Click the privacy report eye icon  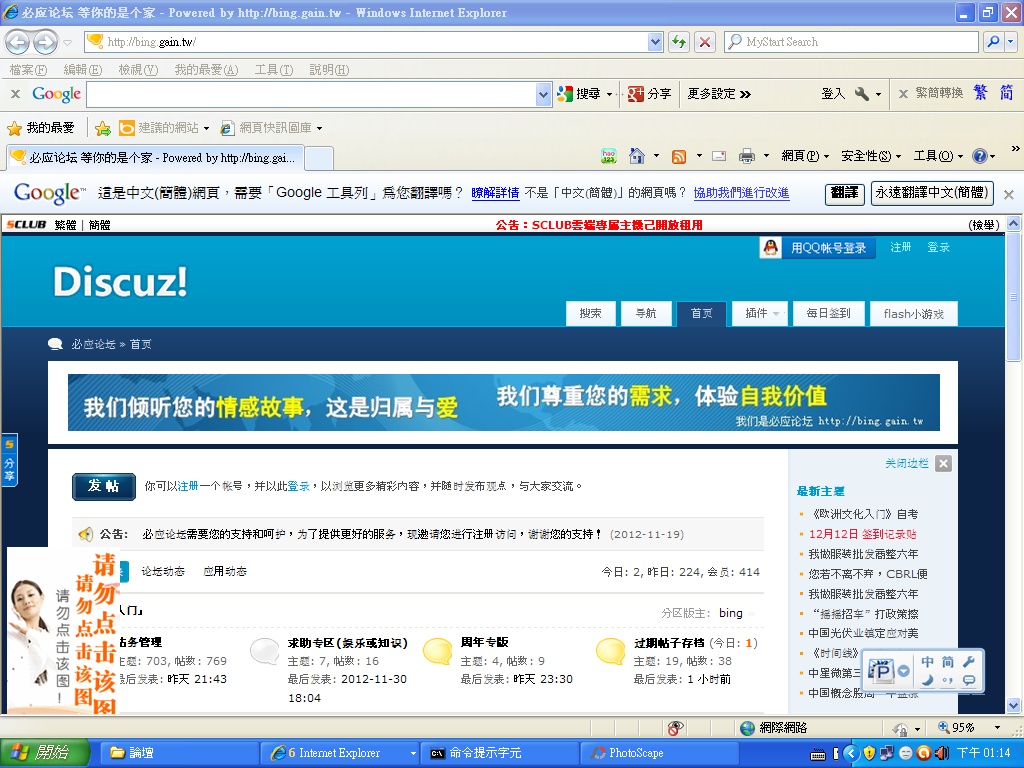tap(675, 728)
